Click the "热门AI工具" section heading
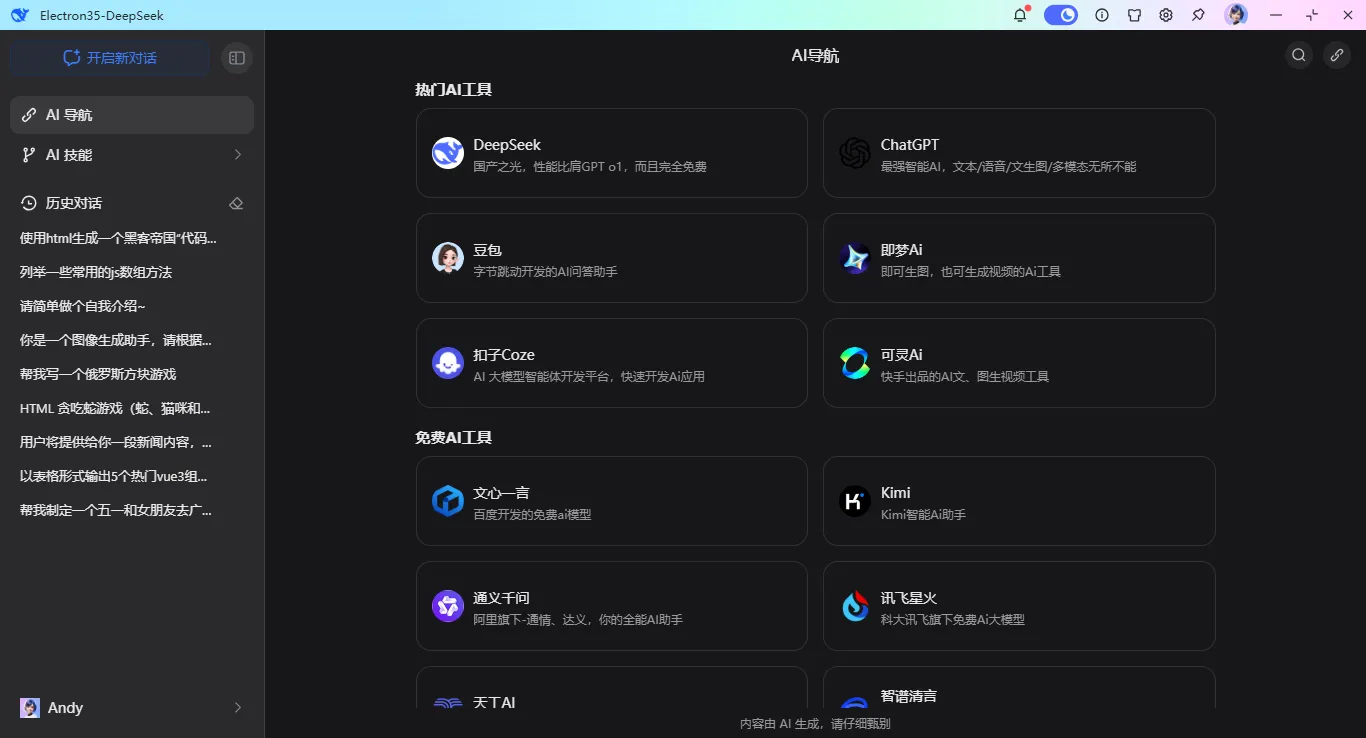 [454, 90]
